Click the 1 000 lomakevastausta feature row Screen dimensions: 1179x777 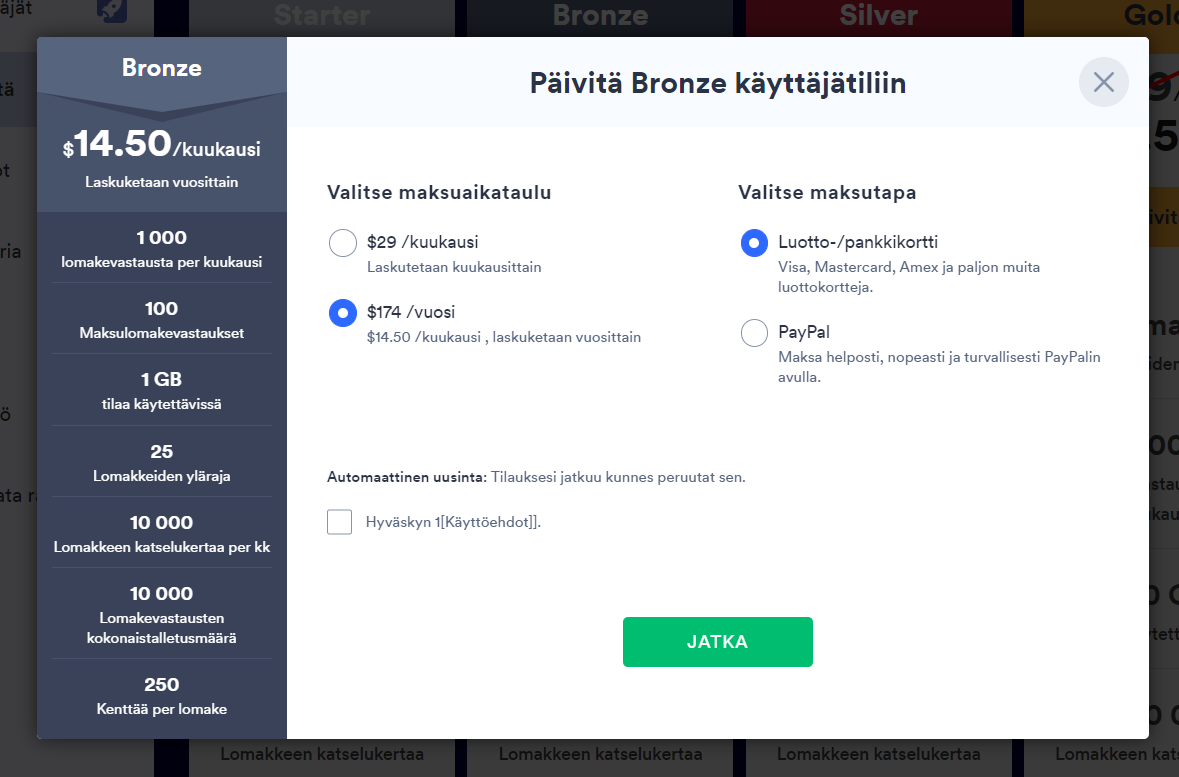click(x=162, y=249)
